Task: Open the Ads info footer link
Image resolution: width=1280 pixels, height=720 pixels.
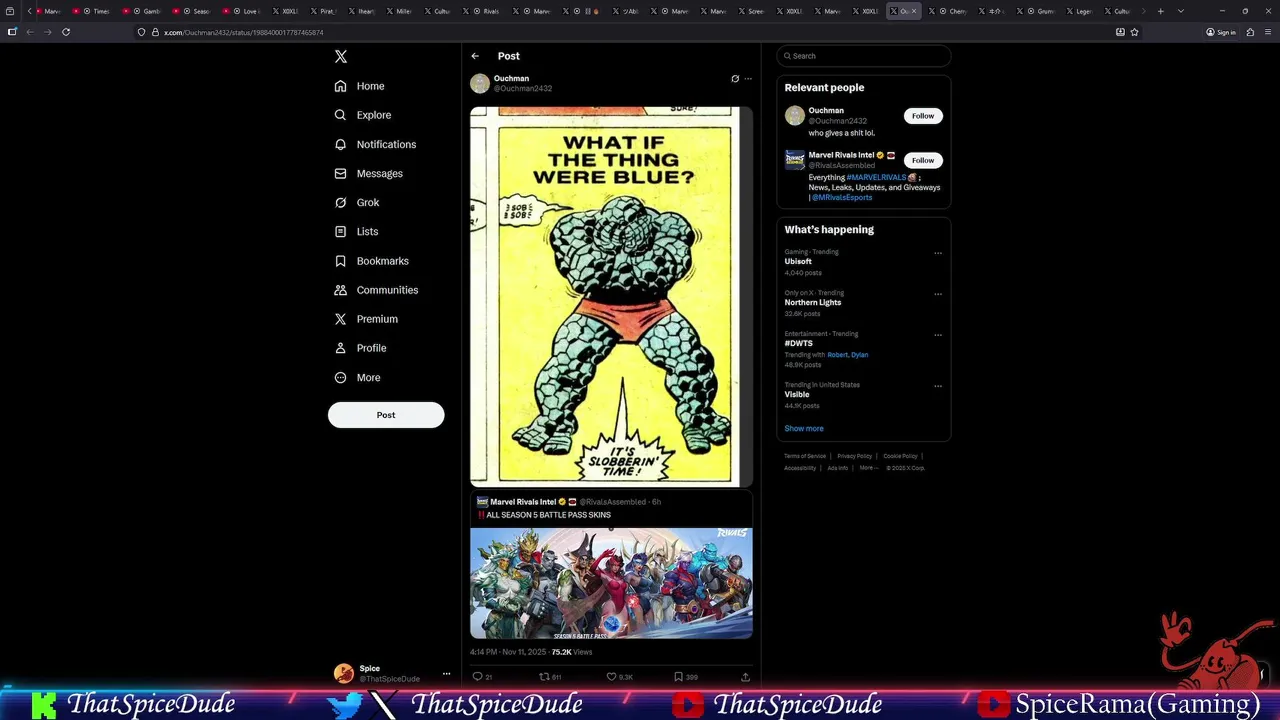Action: pos(838,468)
